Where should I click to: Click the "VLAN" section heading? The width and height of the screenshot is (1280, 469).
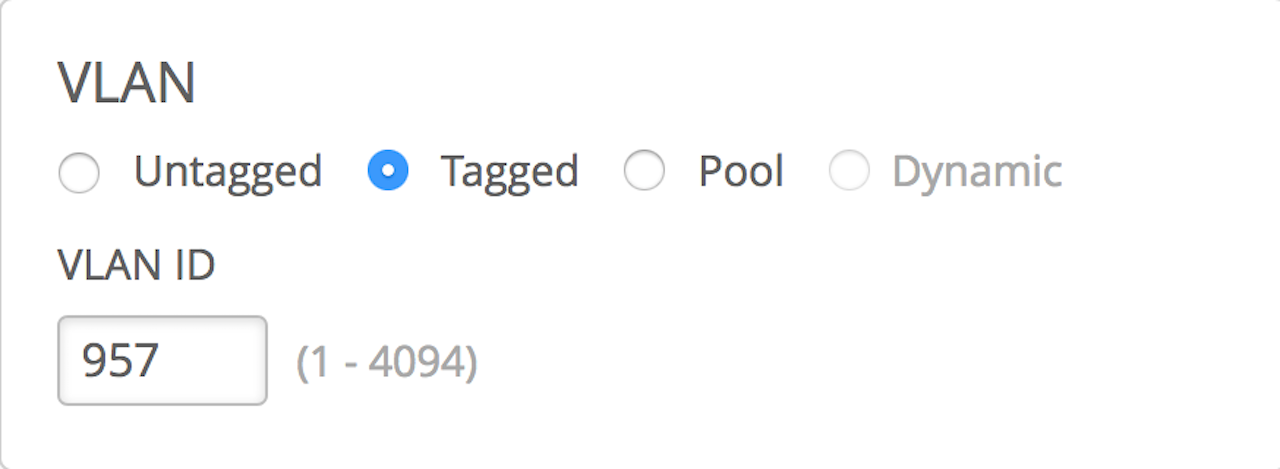pyautogui.click(x=126, y=84)
